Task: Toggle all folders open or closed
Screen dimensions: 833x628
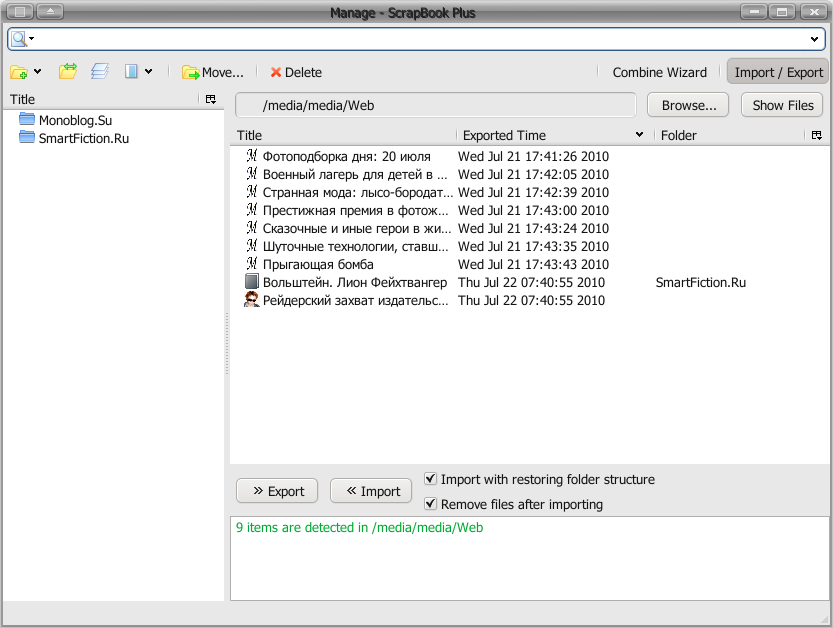Action: [x=68, y=71]
